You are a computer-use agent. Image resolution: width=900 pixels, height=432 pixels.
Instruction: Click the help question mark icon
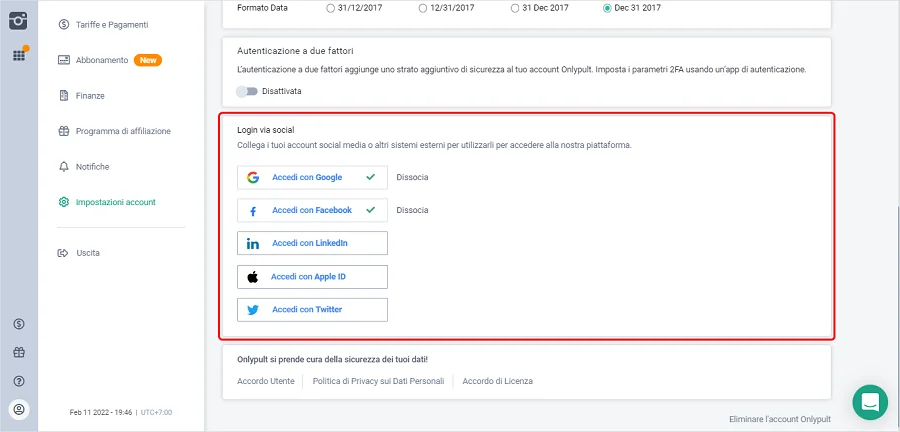(x=19, y=381)
